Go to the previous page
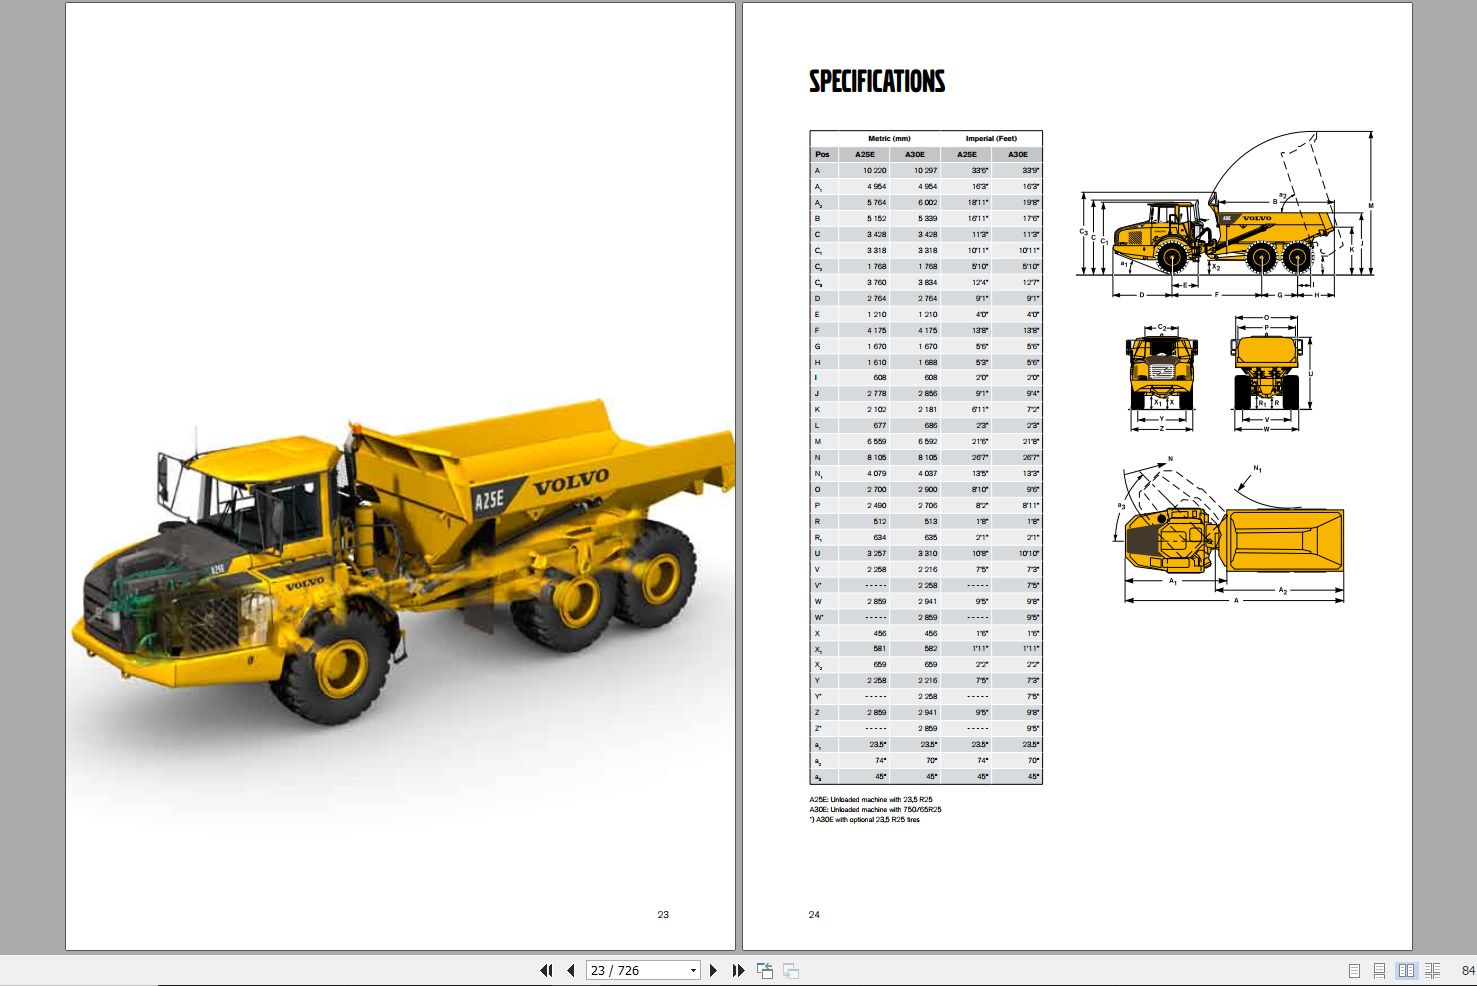Image resolution: width=1477 pixels, height=986 pixels. [x=571, y=970]
